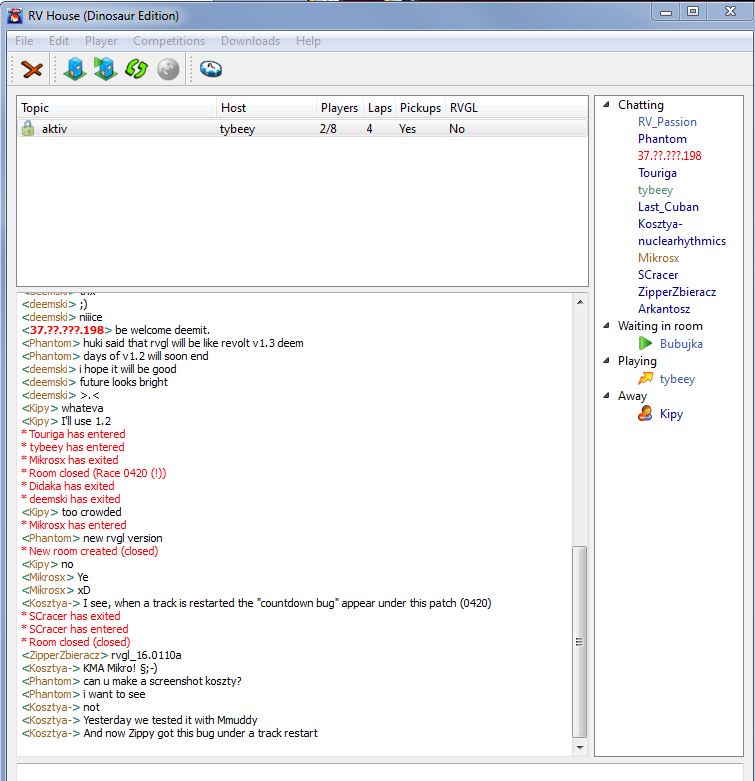
Task: Select user ZipperZbieracz in Chatting list
Action: coord(677,292)
